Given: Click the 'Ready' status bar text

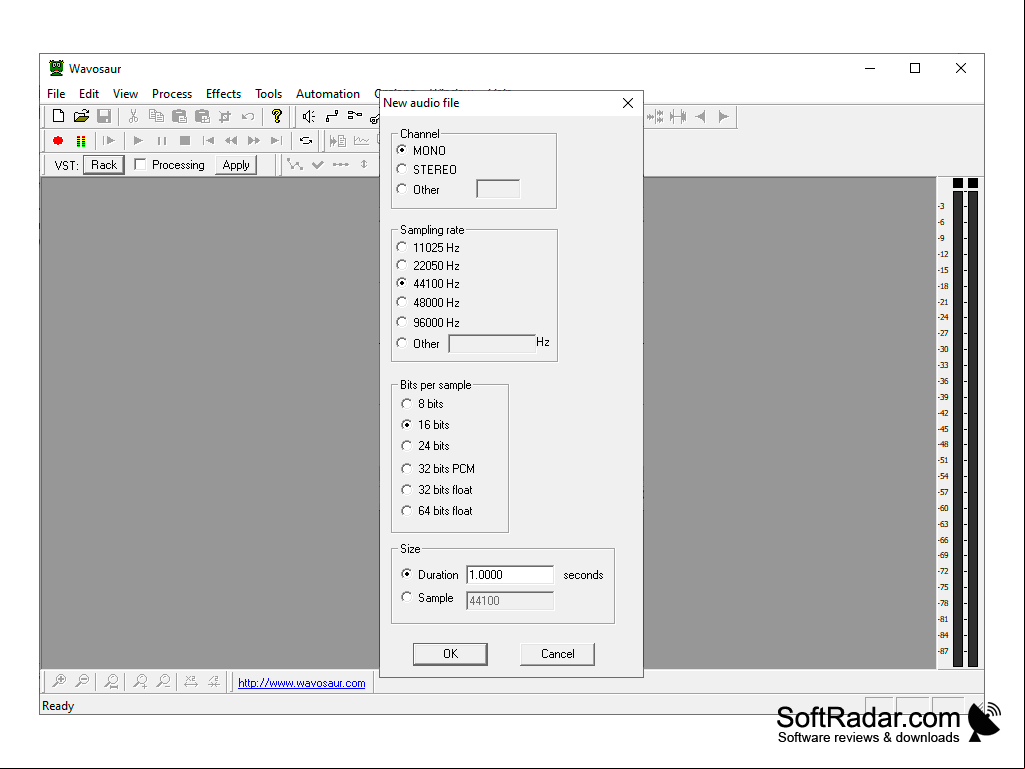Looking at the screenshot, I should click(58, 706).
